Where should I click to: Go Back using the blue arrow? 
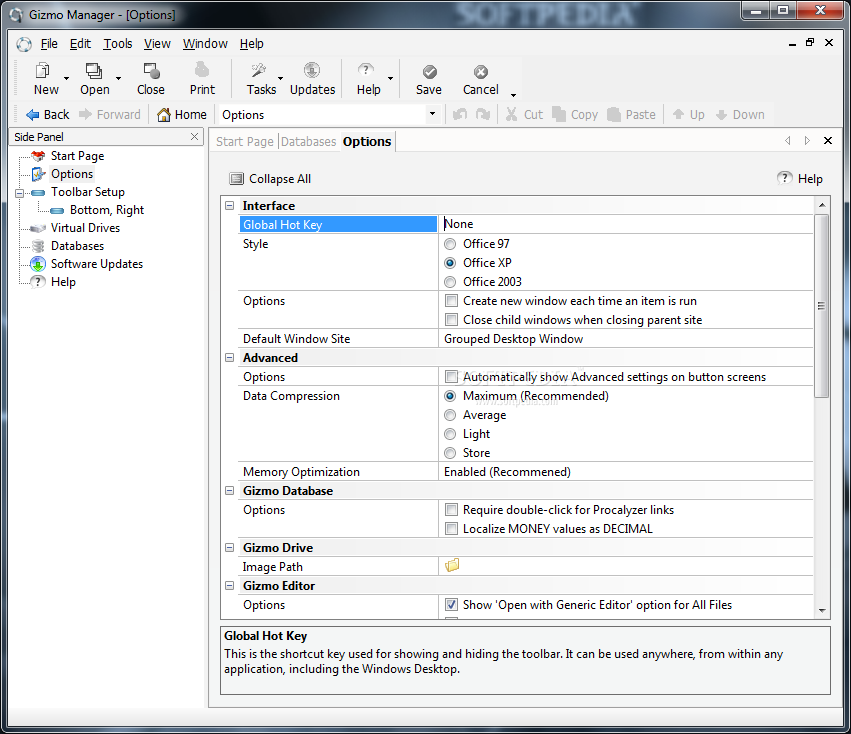pyautogui.click(x=33, y=115)
